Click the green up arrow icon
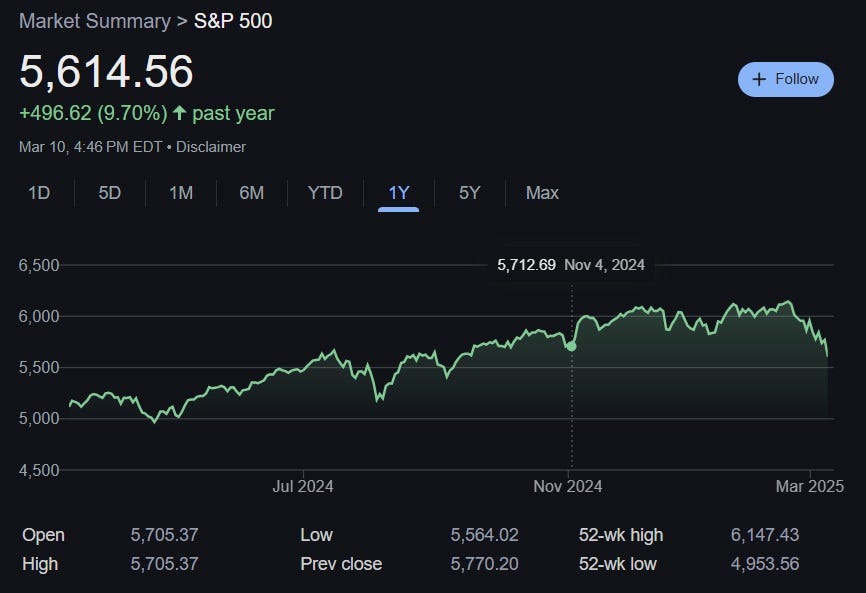This screenshot has height=593, width=866. pyautogui.click(x=179, y=113)
